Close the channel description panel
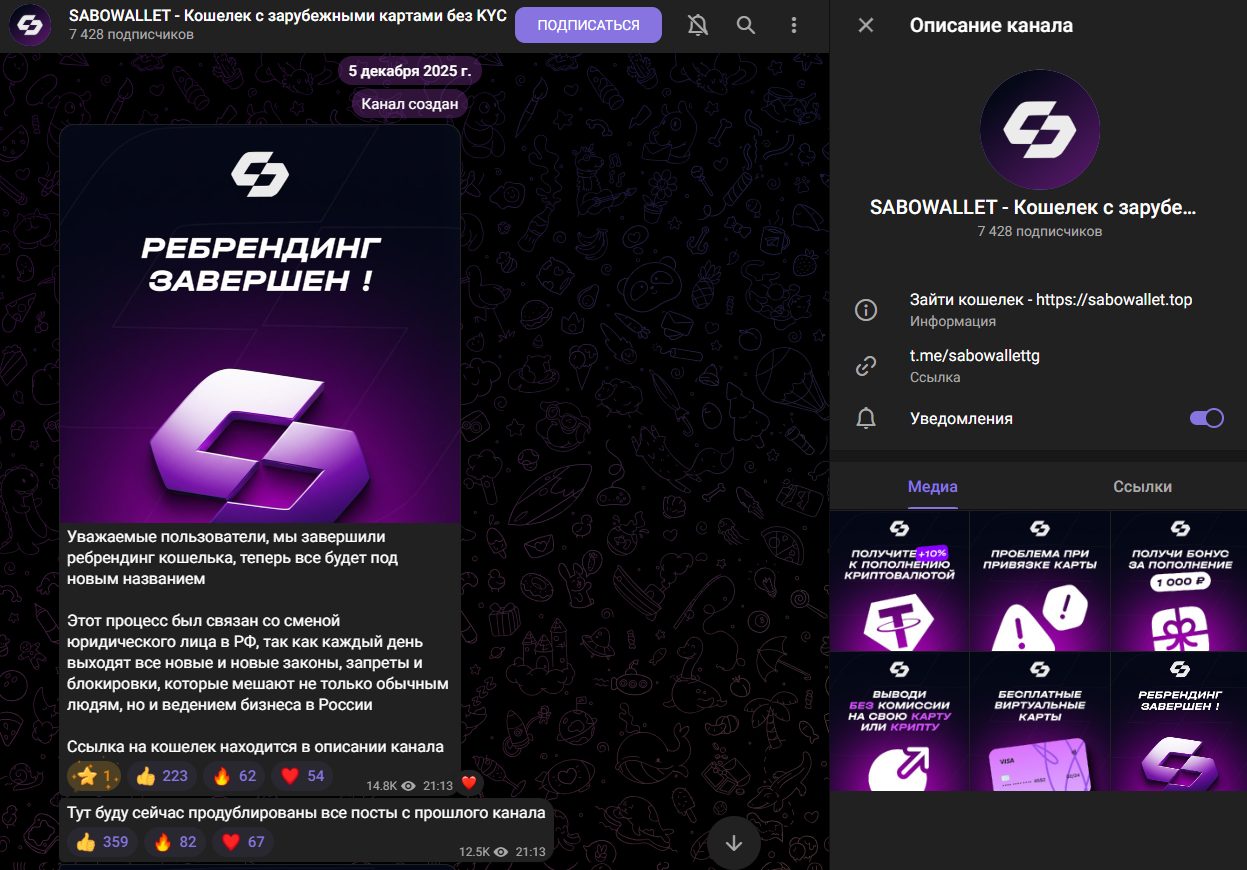This screenshot has width=1247, height=870. point(866,25)
